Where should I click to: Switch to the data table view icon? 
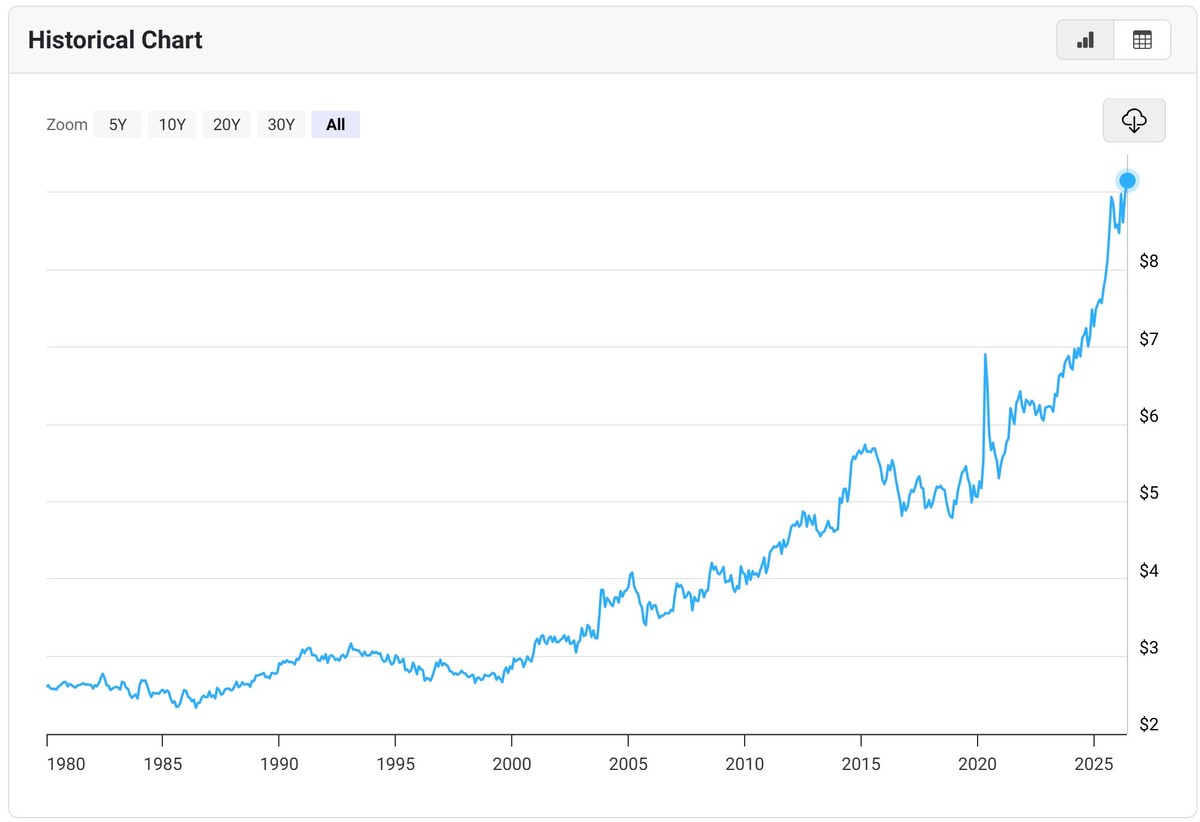1142,40
